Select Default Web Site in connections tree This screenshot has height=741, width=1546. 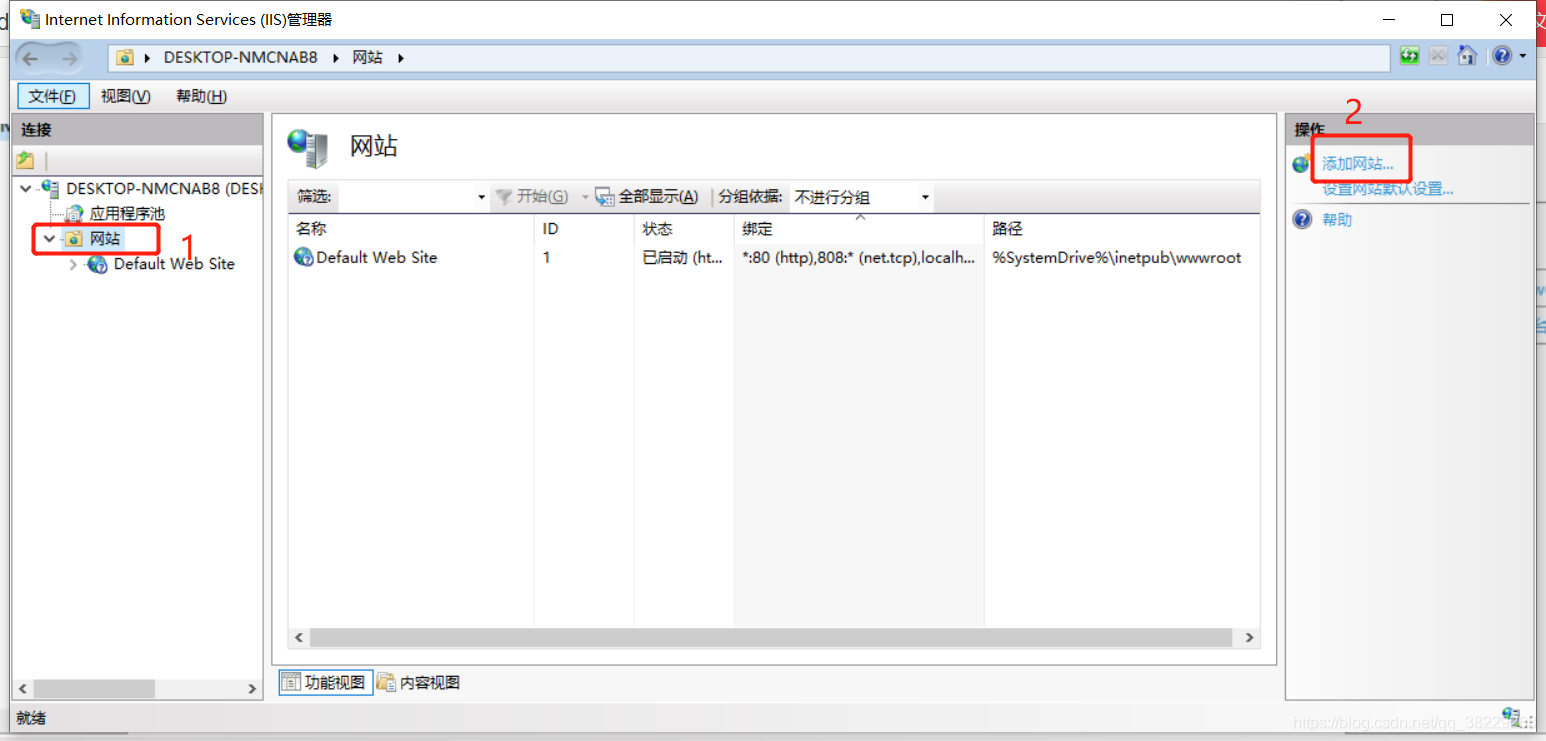coord(174,264)
